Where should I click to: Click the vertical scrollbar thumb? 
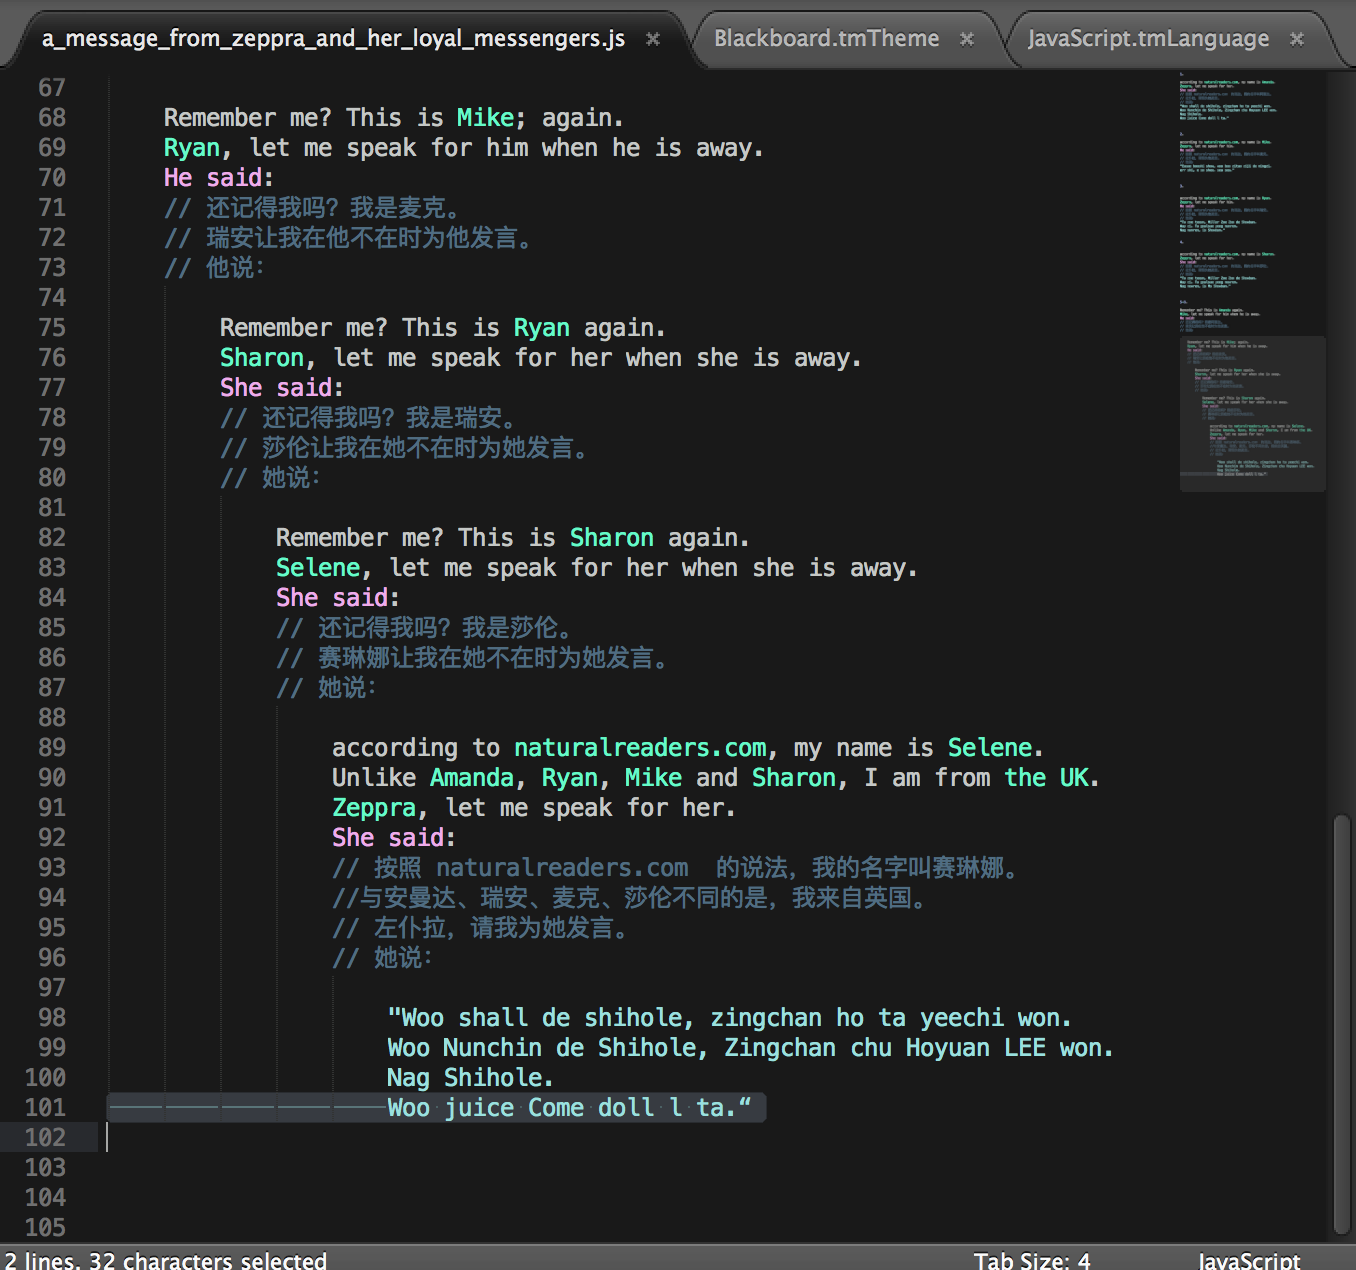click(1341, 1025)
